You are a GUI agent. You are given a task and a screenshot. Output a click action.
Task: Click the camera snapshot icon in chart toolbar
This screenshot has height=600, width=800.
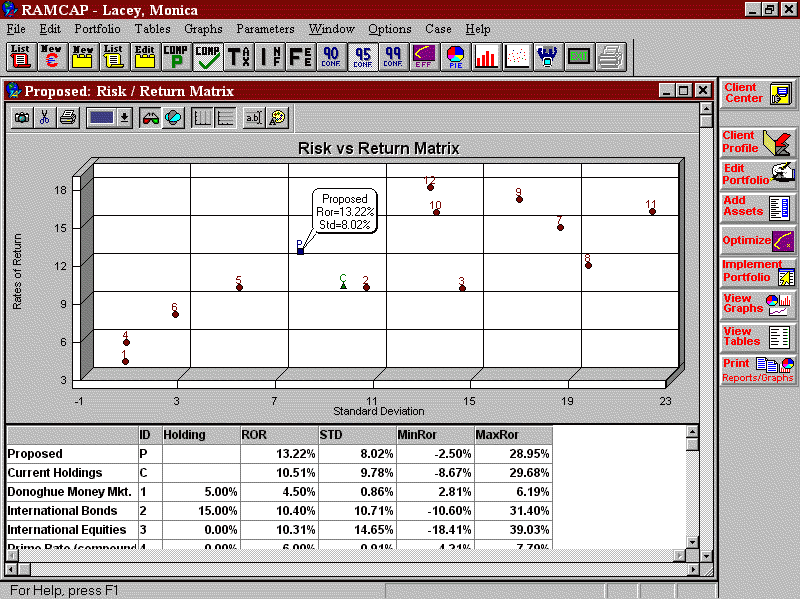pyautogui.click(x=21, y=117)
